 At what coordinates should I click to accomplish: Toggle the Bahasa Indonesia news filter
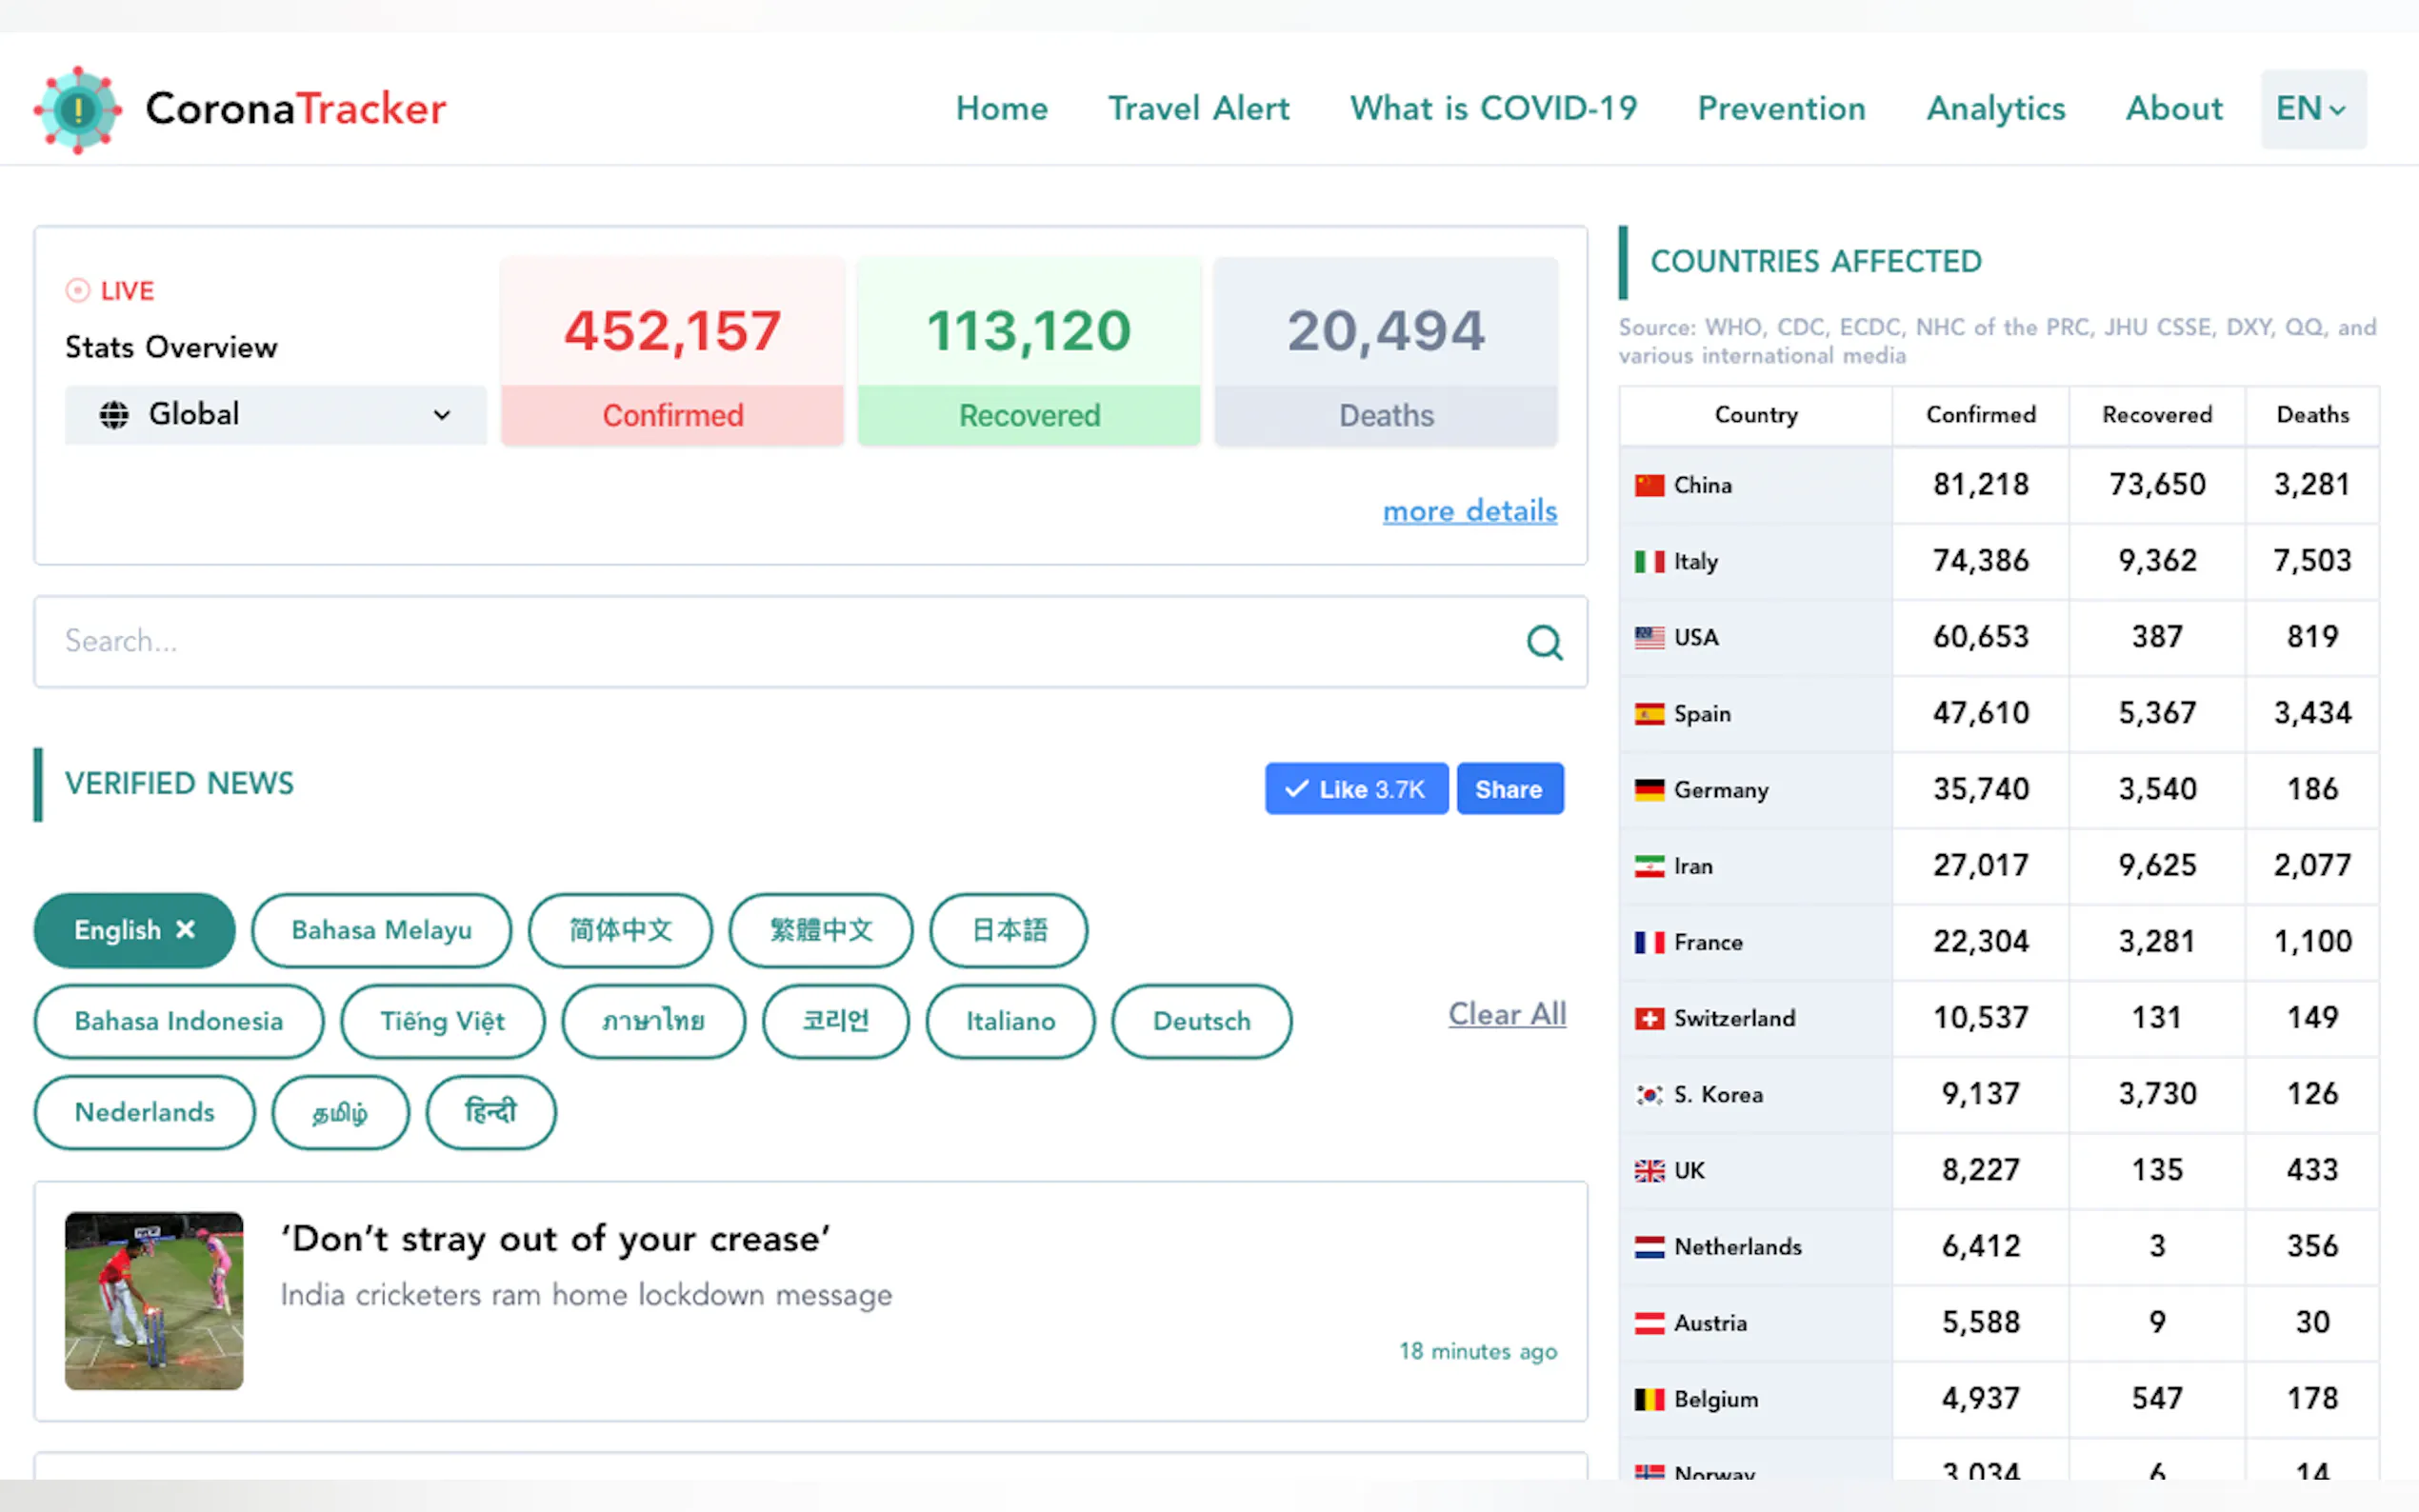(179, 1021)
